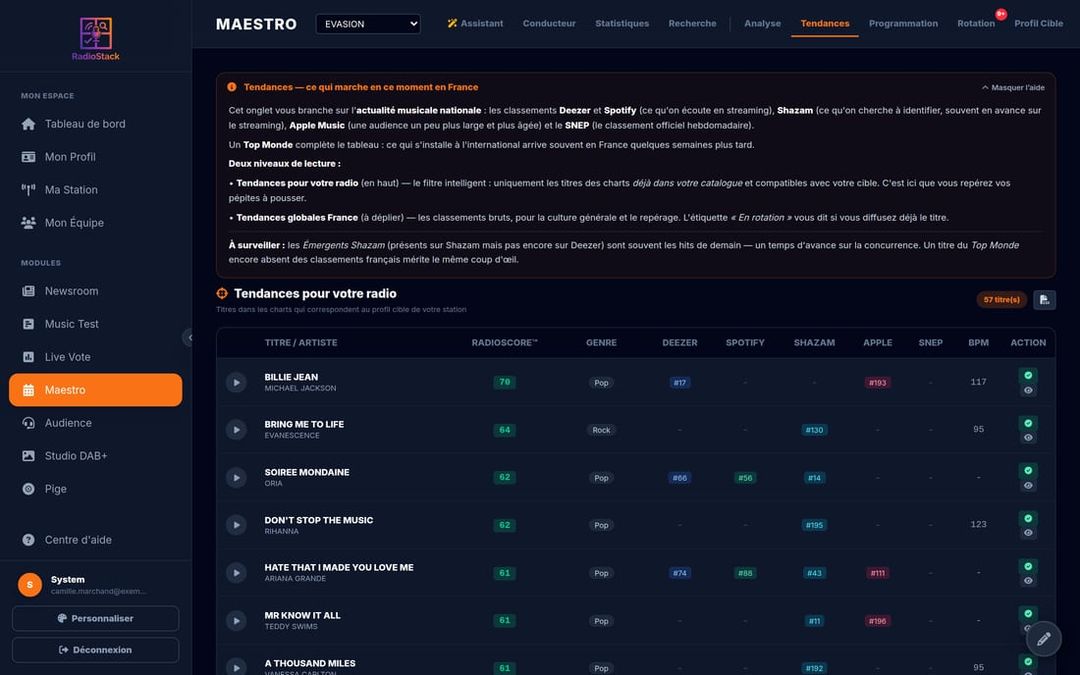The image size is (1080, 675).
Task: Go to Ma Station
Action: pyautogui.click(x=95, y=190)
